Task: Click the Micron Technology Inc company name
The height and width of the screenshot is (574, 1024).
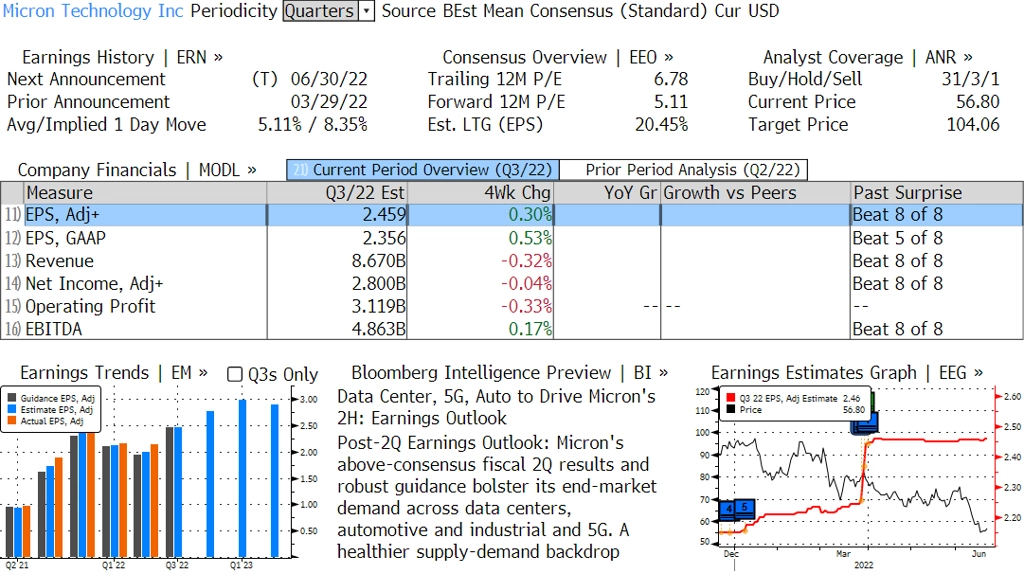Action: click(x=93, y=11)
